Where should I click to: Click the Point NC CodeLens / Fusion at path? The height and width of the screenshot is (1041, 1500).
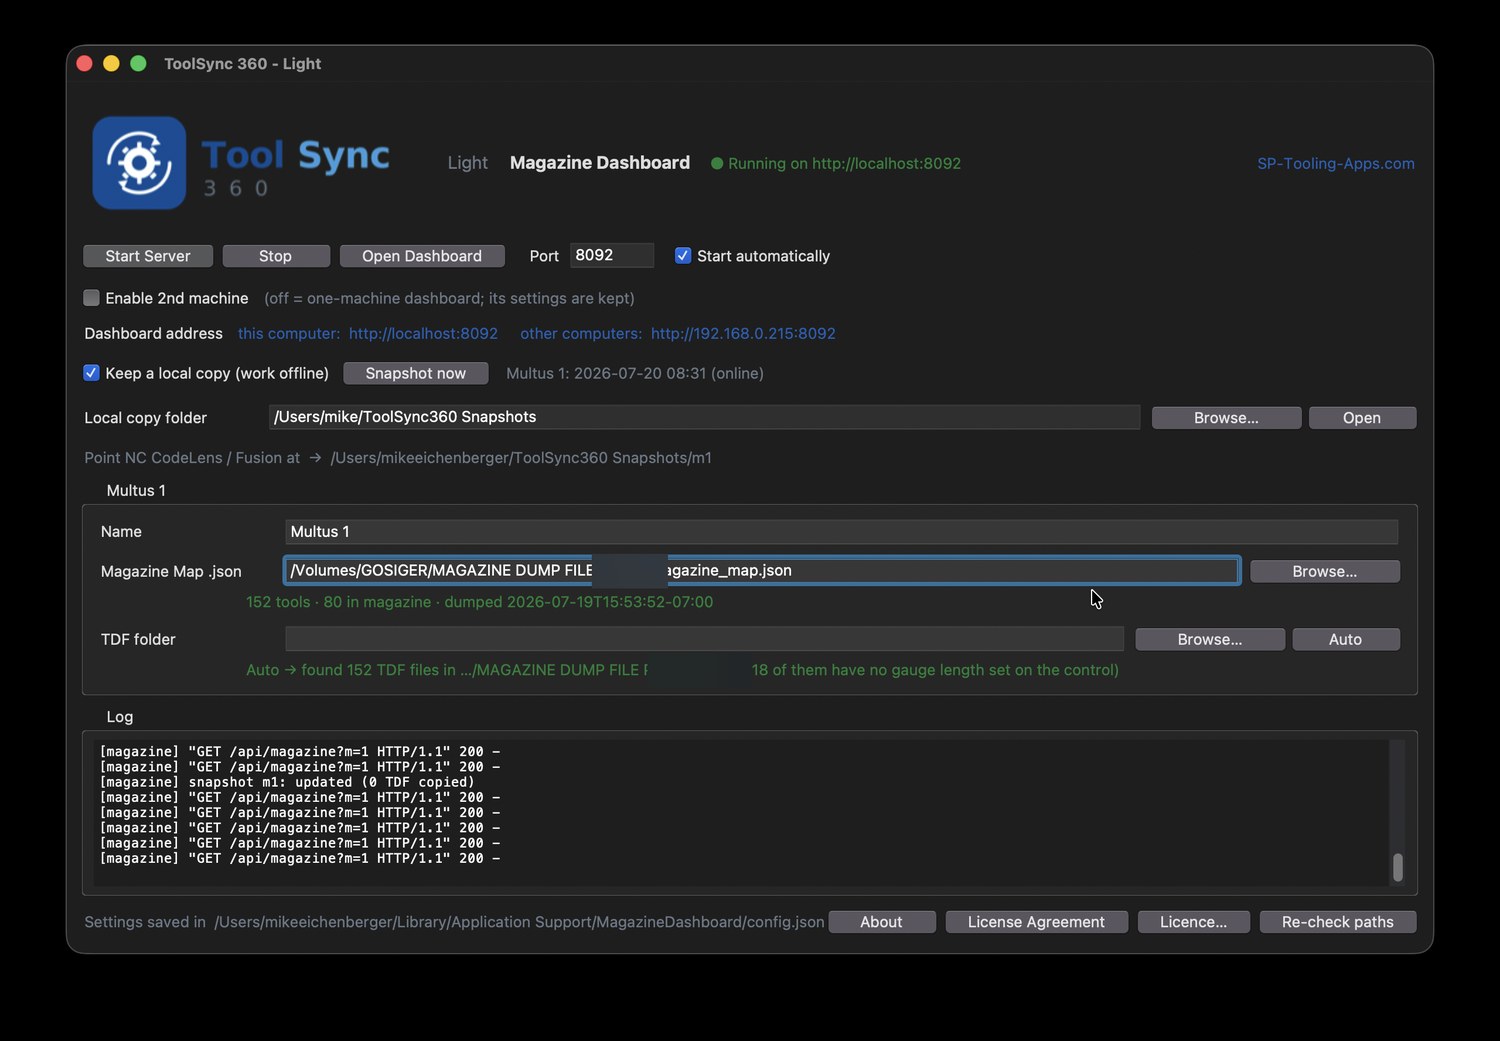coord(398,458)
